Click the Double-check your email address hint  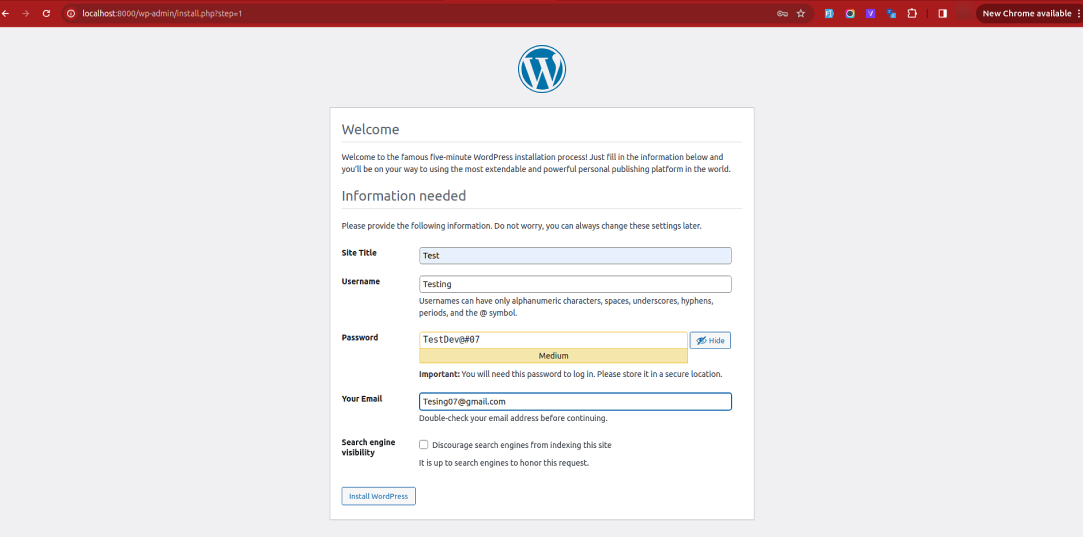click(x=513, y=418)
